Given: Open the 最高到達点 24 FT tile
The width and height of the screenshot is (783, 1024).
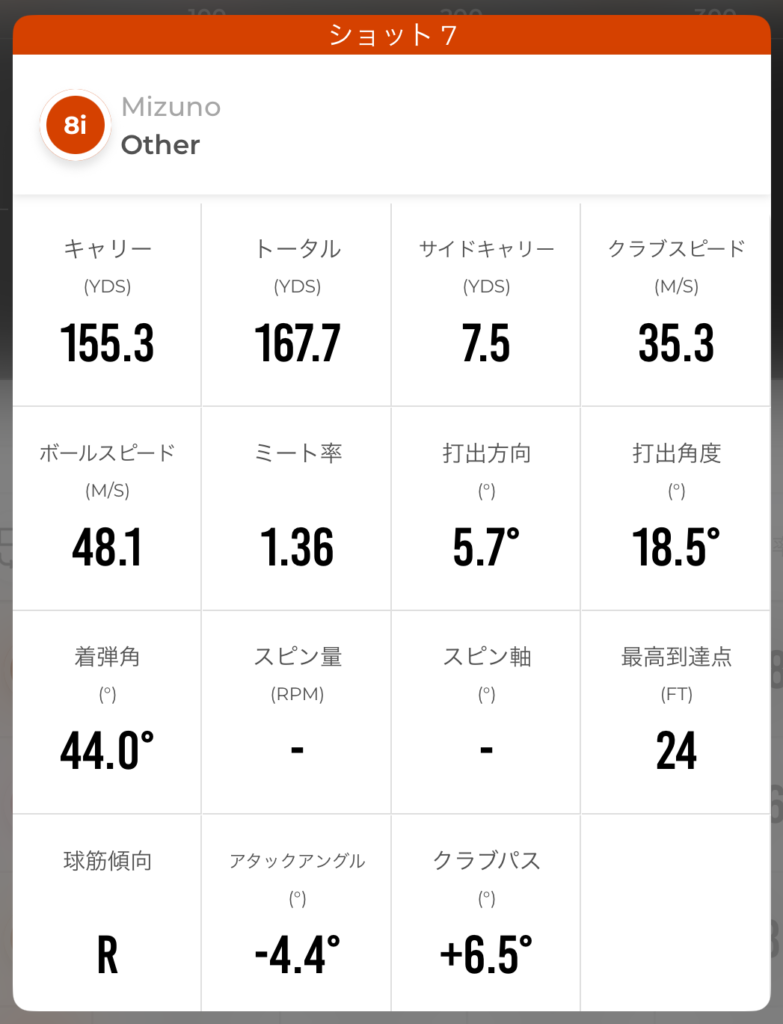Looking at the screenshot, I should [x=676, y=712].
